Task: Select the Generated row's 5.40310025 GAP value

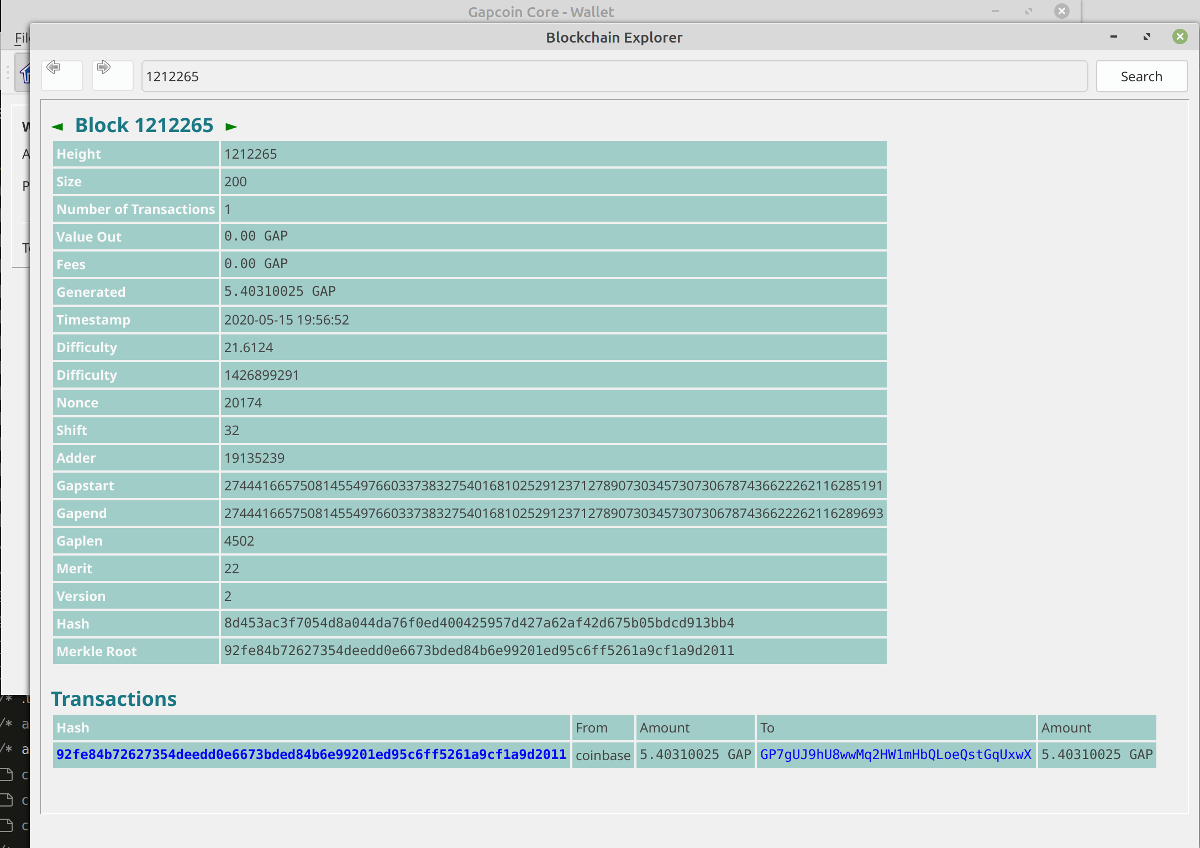Action: coord(280,292)
